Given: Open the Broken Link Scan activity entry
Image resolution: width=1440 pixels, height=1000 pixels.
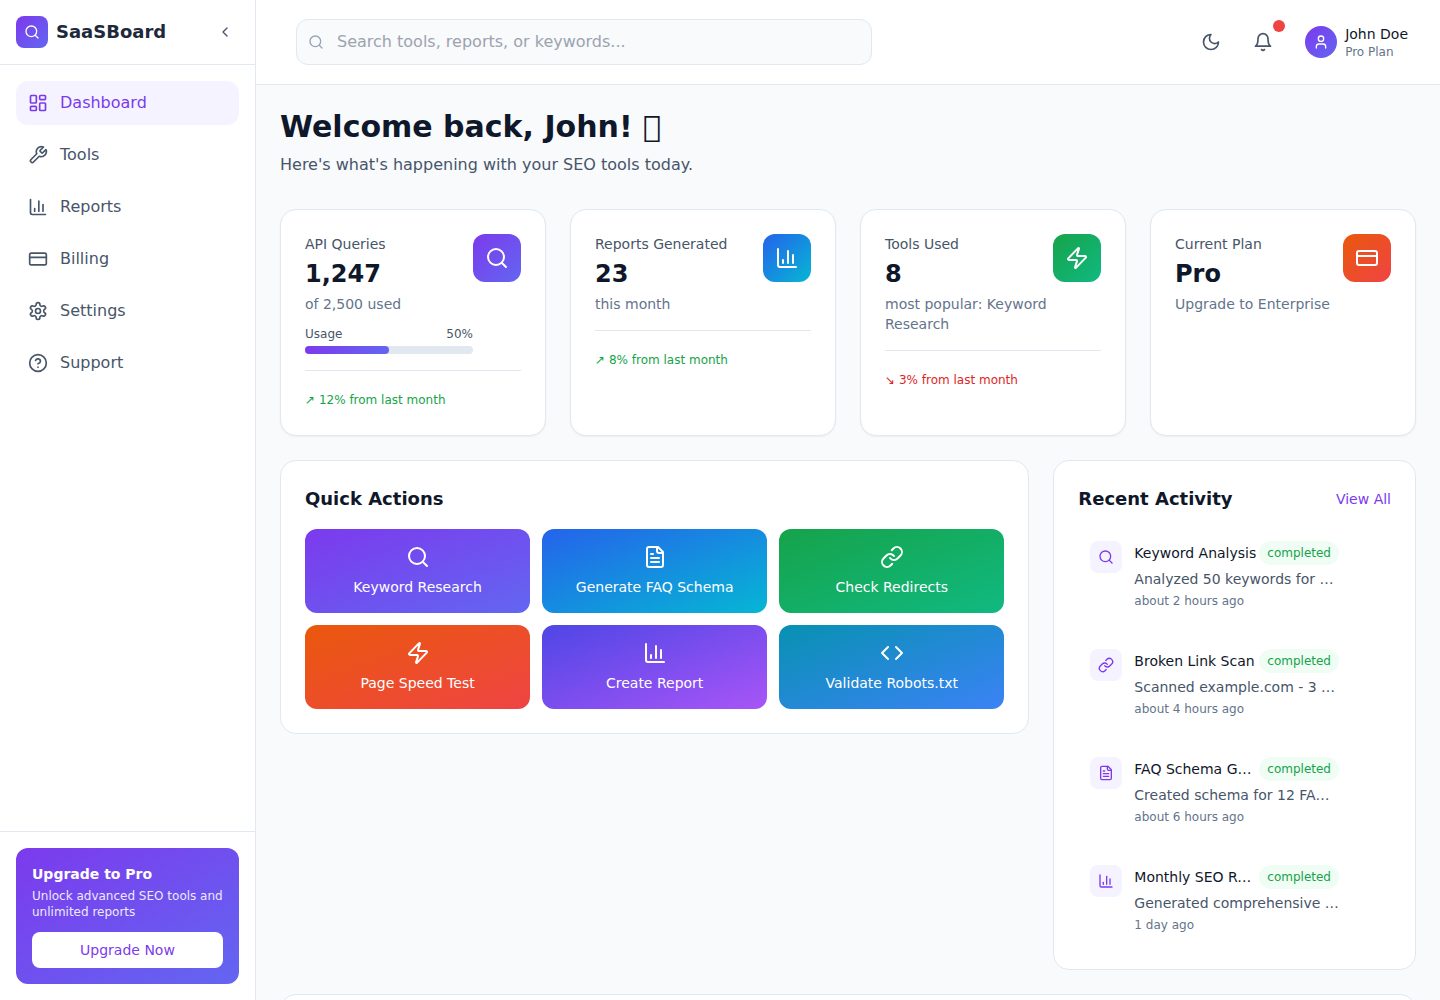Looking at the screenshot, I should (x=1234, y=684).
